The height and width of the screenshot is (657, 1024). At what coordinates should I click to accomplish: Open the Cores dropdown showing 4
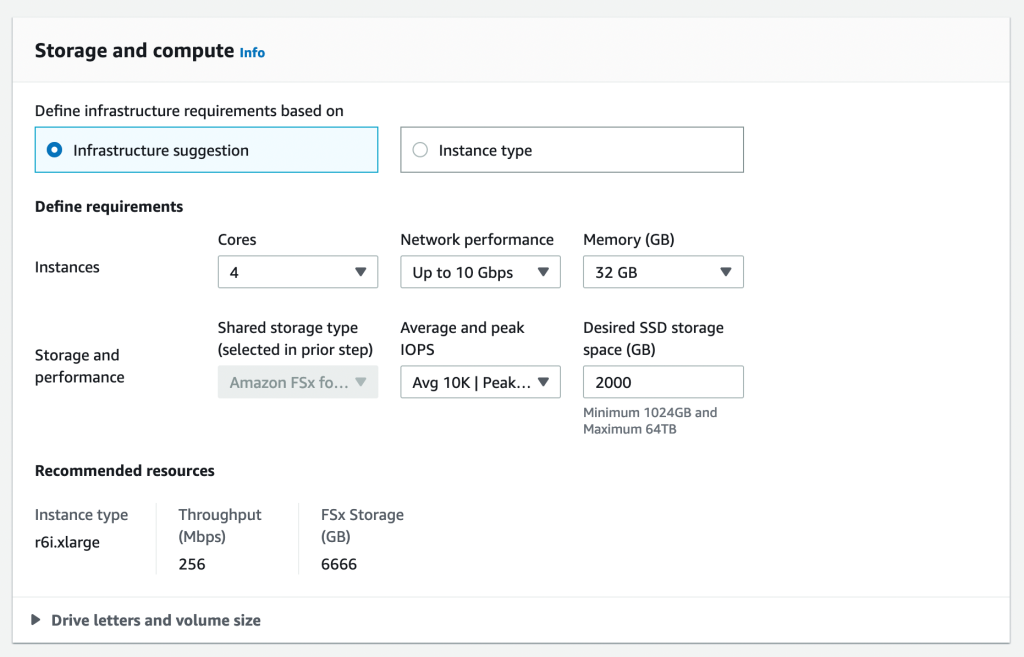click(298, 271)
